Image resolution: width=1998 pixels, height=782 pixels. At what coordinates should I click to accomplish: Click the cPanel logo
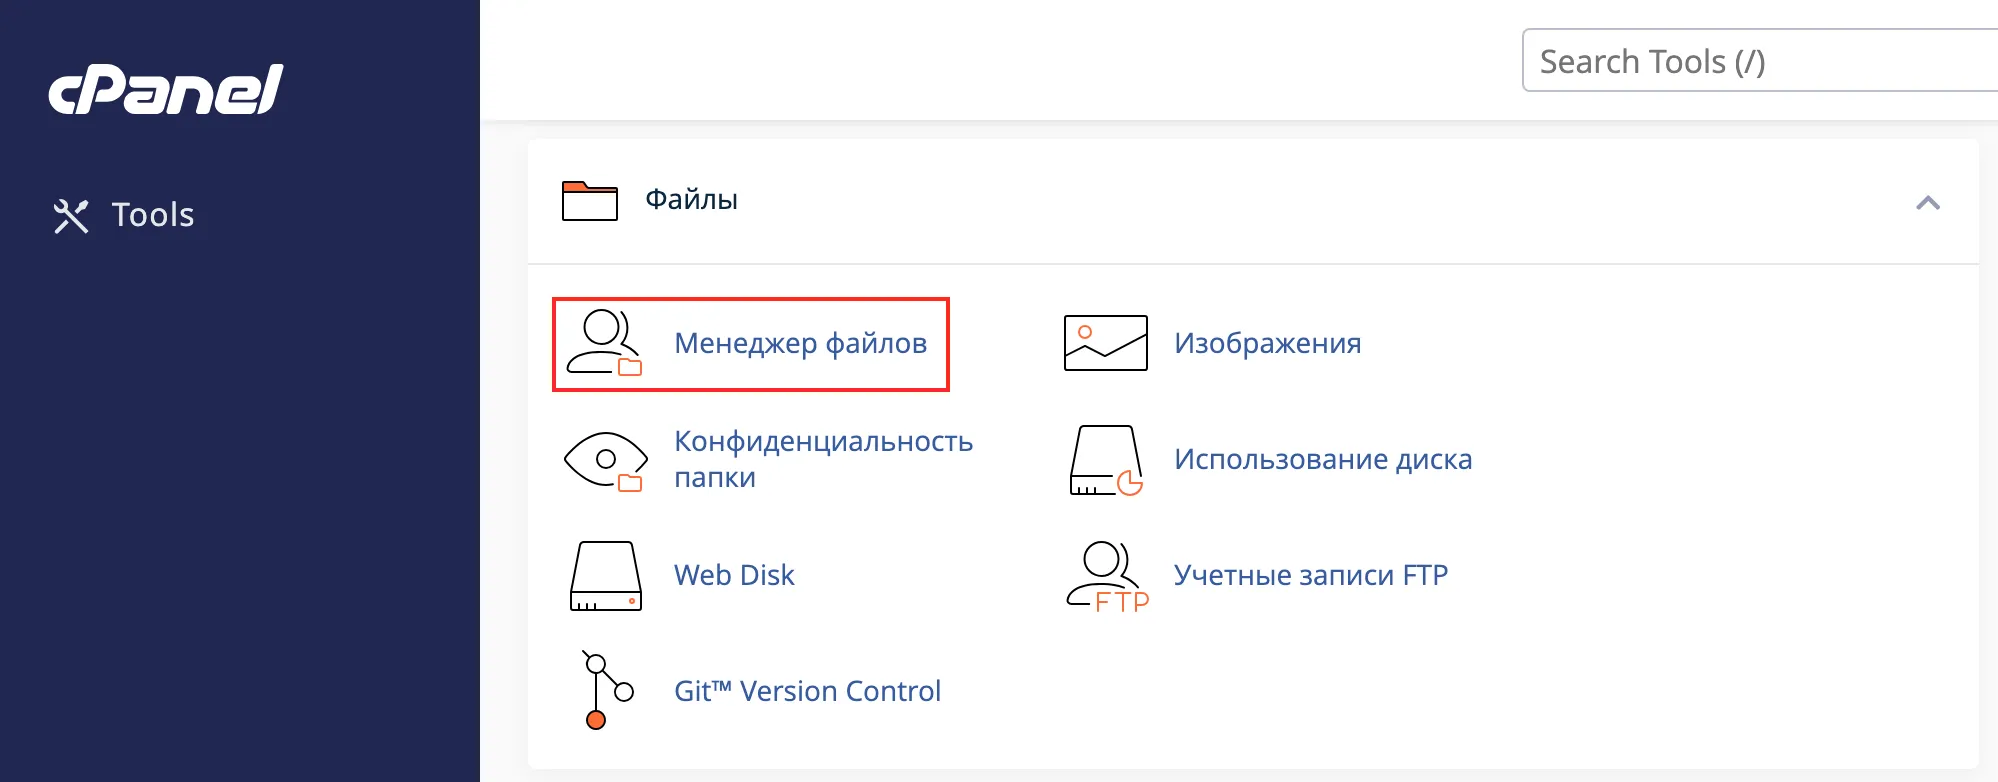pos(166,89)
